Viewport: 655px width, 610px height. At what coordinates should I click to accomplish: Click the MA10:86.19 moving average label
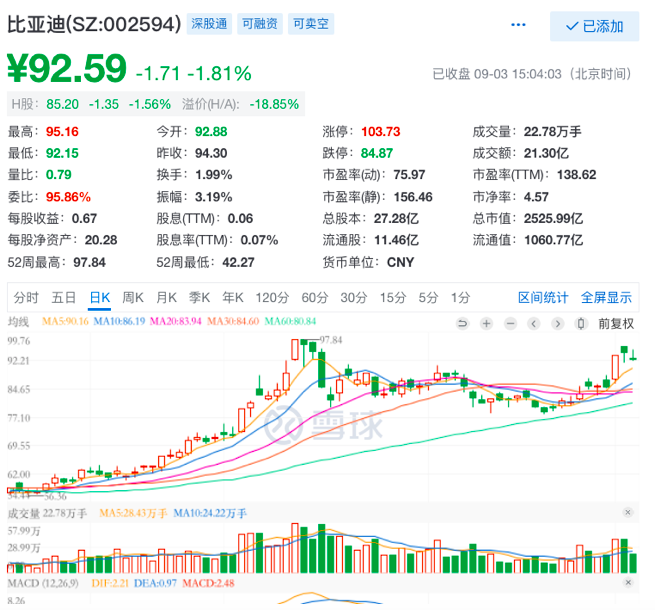119,321
